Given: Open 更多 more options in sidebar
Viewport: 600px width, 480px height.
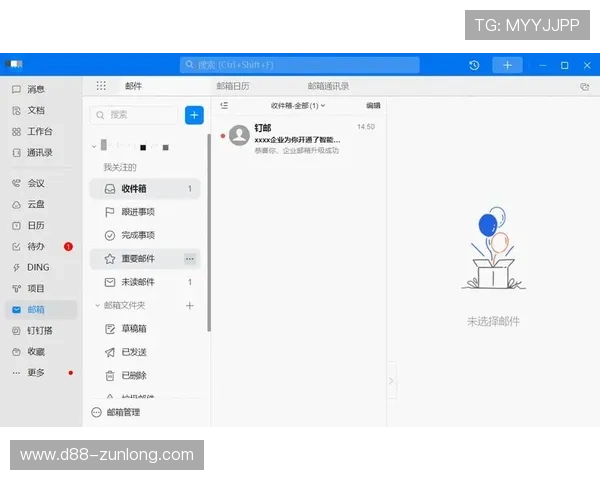Looking at the screenshot, I should point(35,372).
